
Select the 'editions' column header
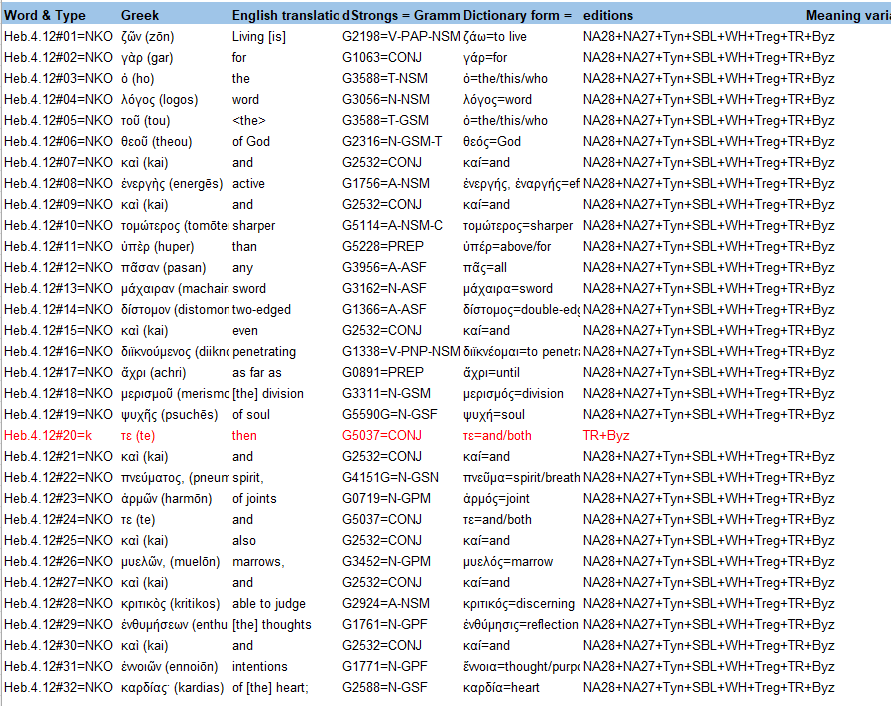tap(608, 15)
